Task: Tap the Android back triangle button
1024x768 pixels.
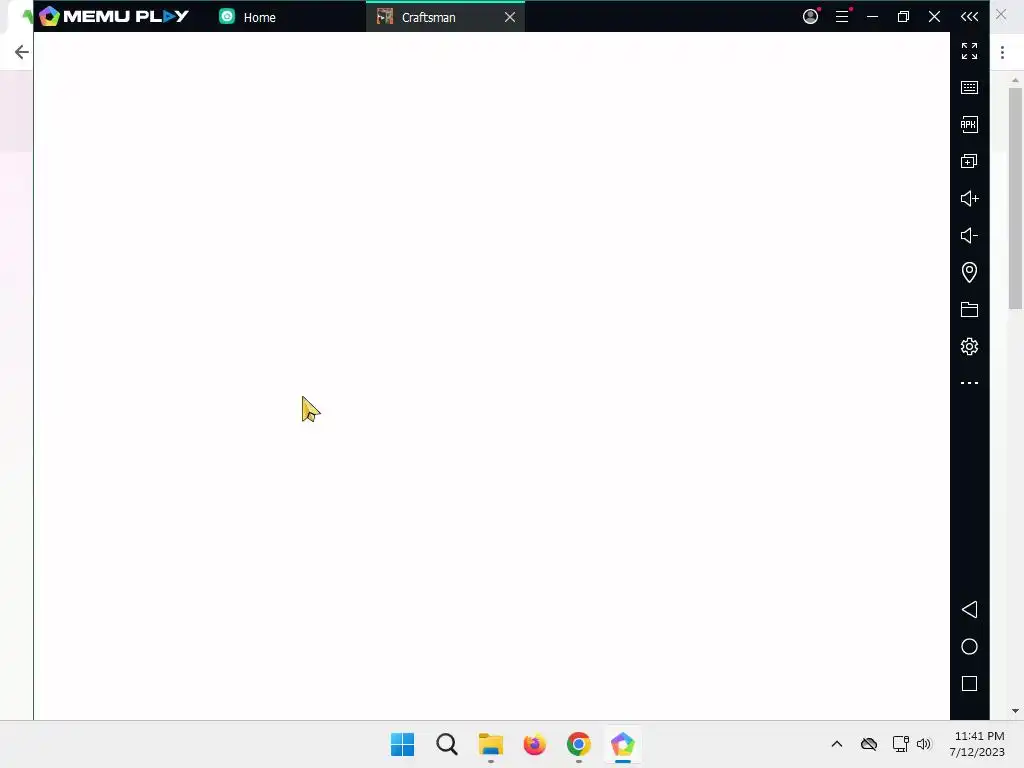Action: (x=969, y=610)
